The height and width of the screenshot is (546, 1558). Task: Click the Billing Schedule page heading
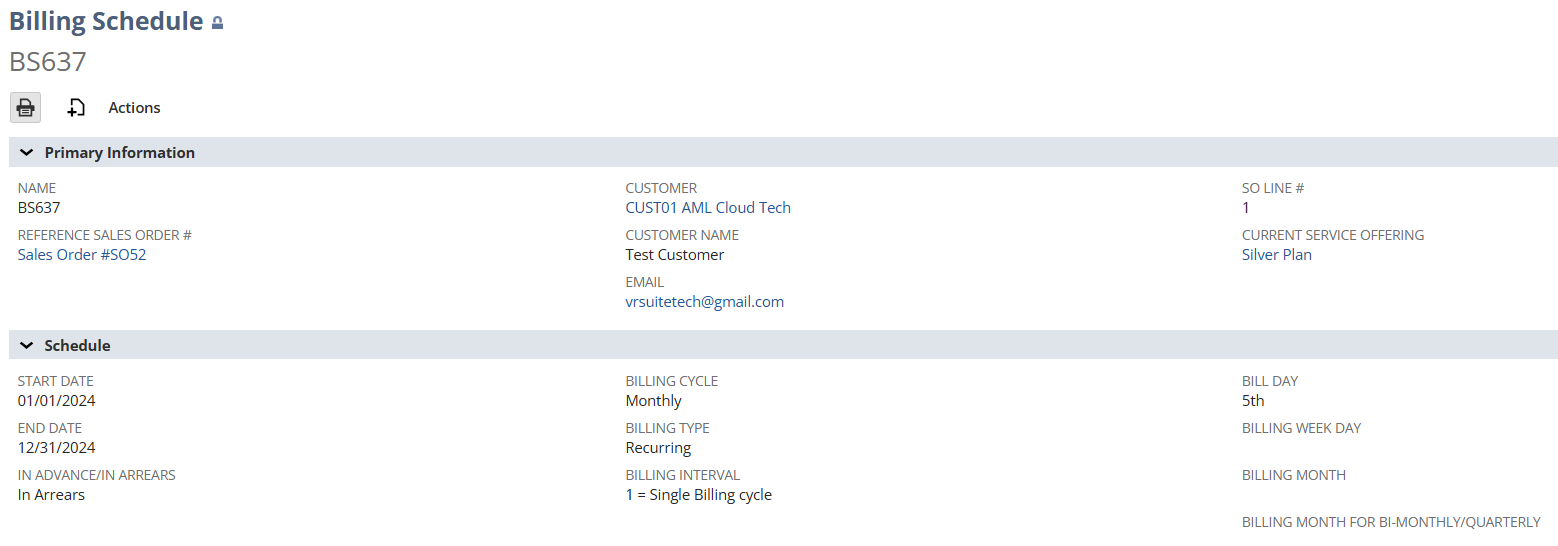point(107,21)
